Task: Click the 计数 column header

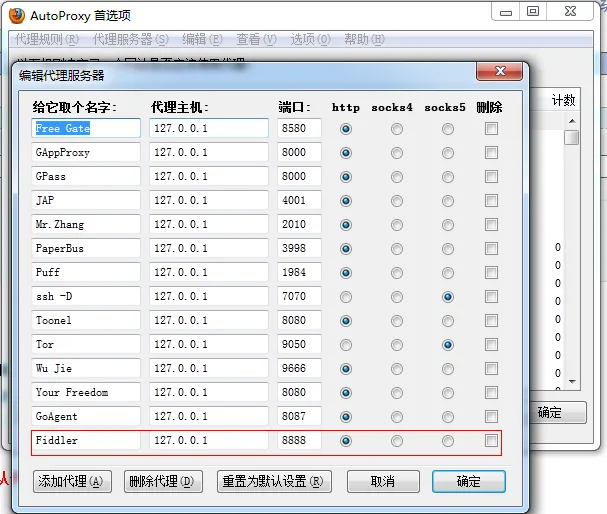Action: coord(563,100)
